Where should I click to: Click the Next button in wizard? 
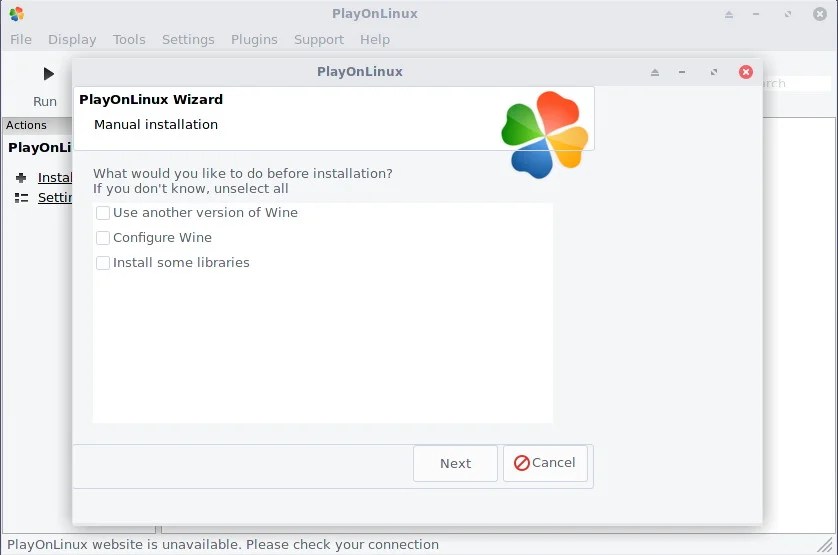tap(455, 464)
